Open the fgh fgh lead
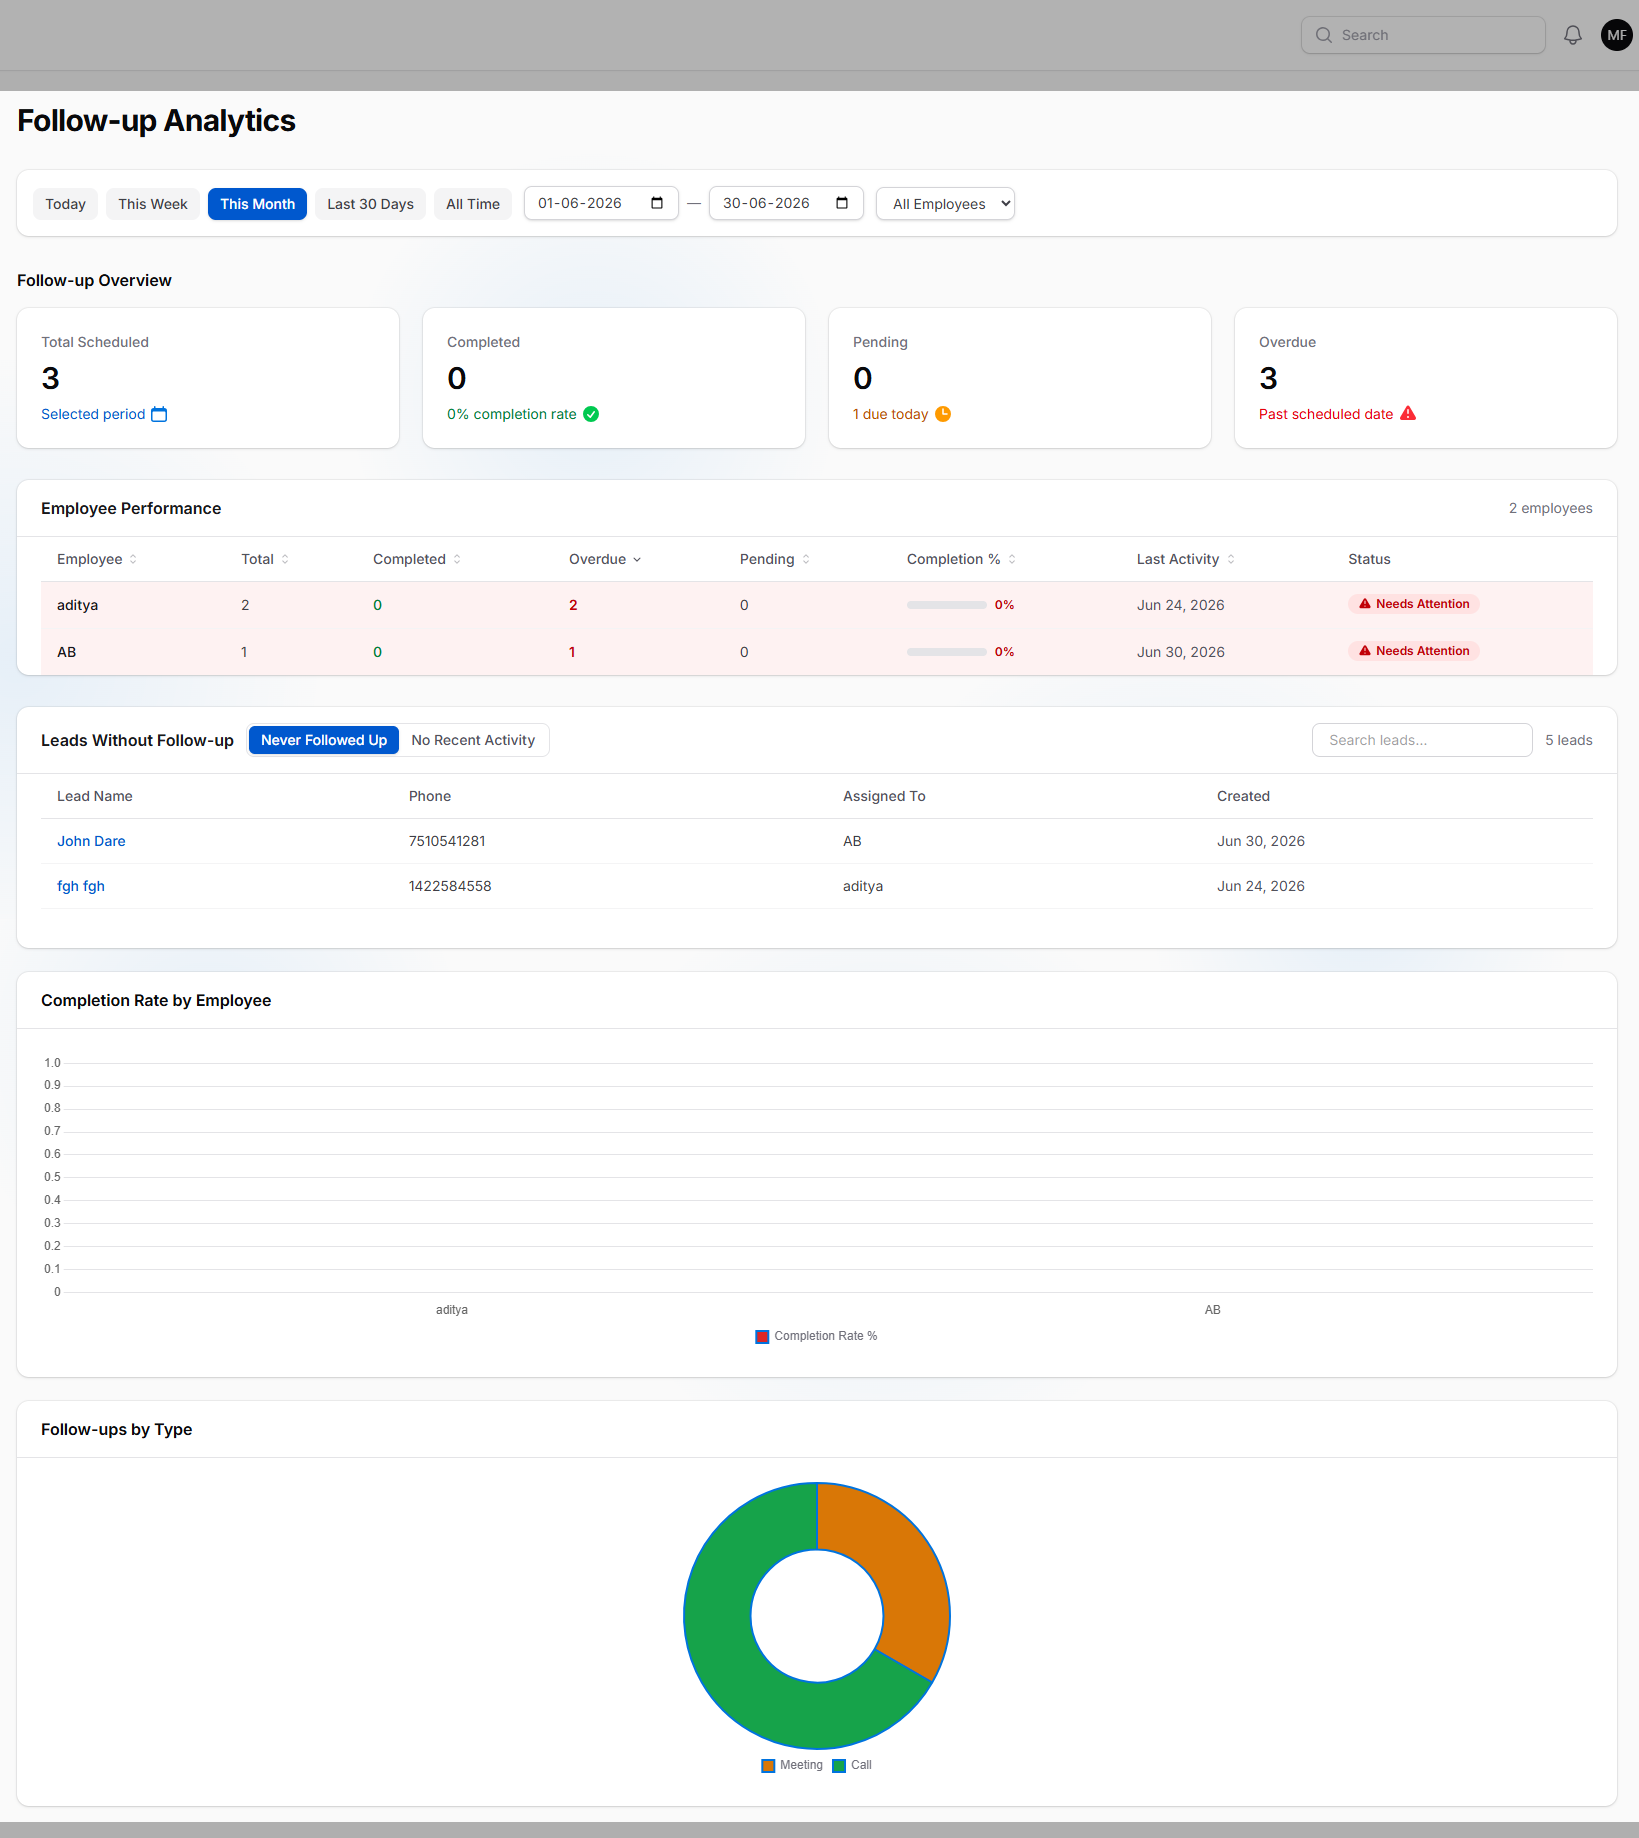The image size is (1639, 1838). [81, 886]
